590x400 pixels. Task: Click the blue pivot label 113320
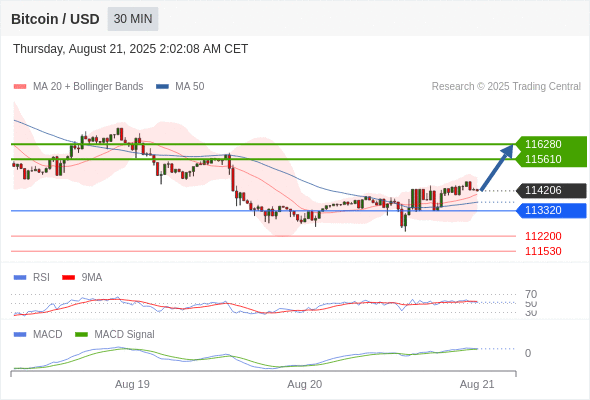click(x=552, y=210)
